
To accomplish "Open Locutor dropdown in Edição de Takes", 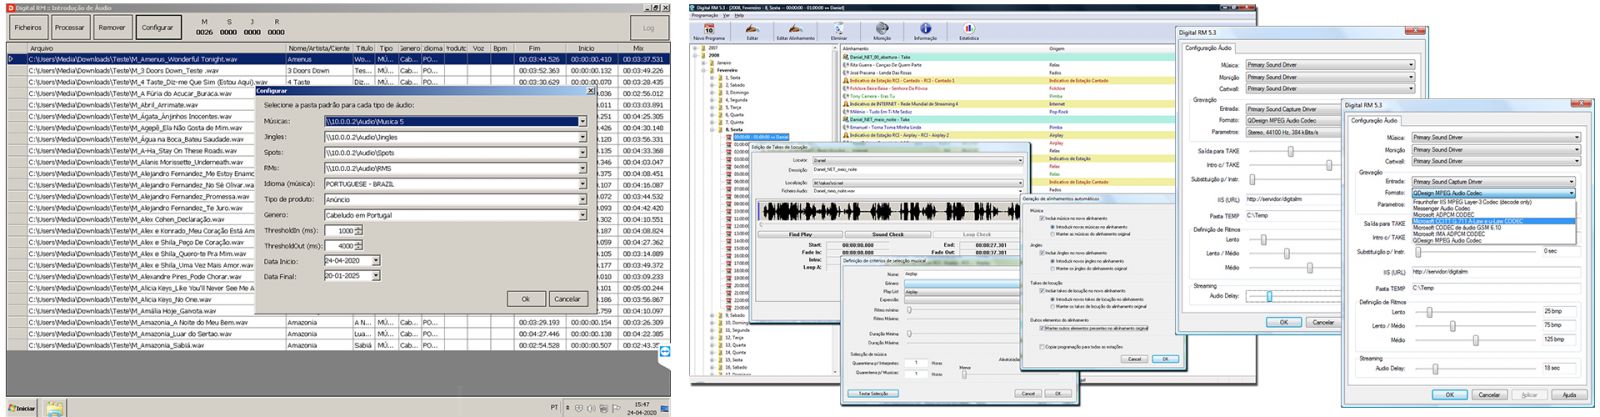I will coord(1020,160).
